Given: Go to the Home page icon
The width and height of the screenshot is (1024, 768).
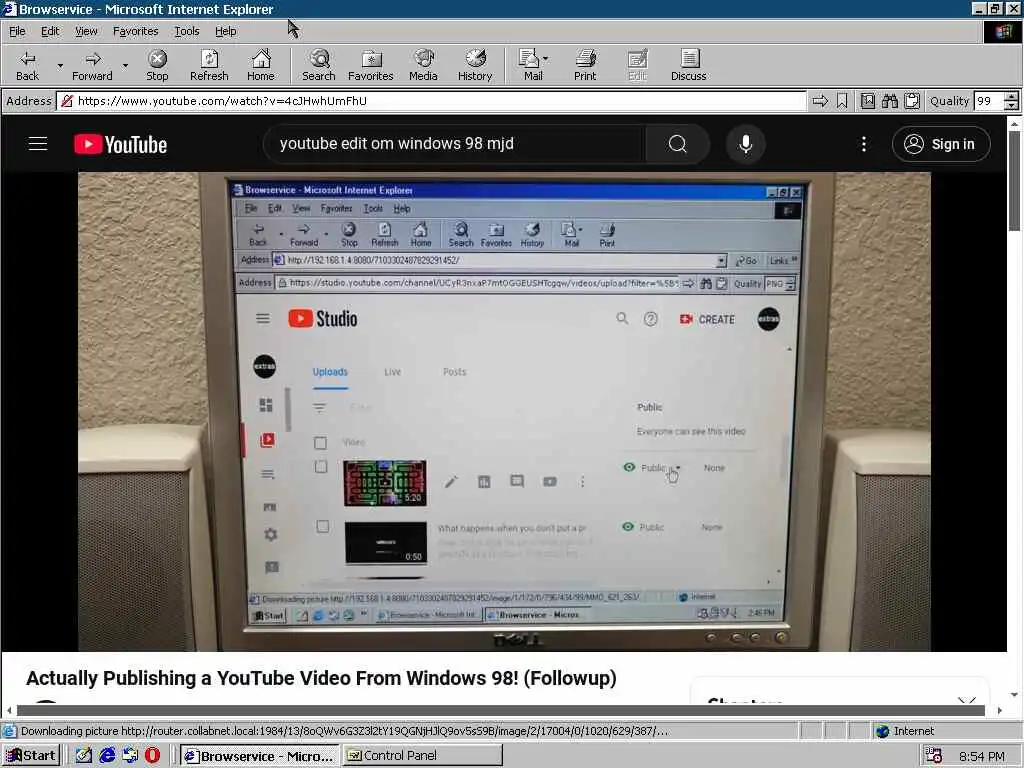Looking at the screenshot, I should tap(261, 65).
